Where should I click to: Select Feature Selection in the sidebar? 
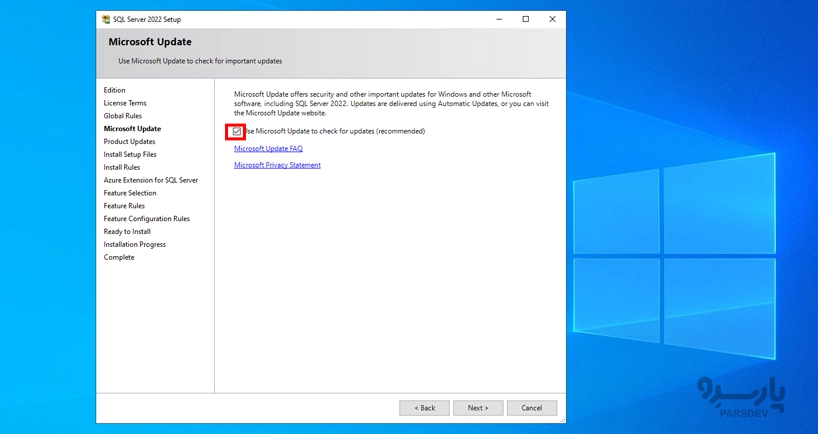[x=130, y=193]
